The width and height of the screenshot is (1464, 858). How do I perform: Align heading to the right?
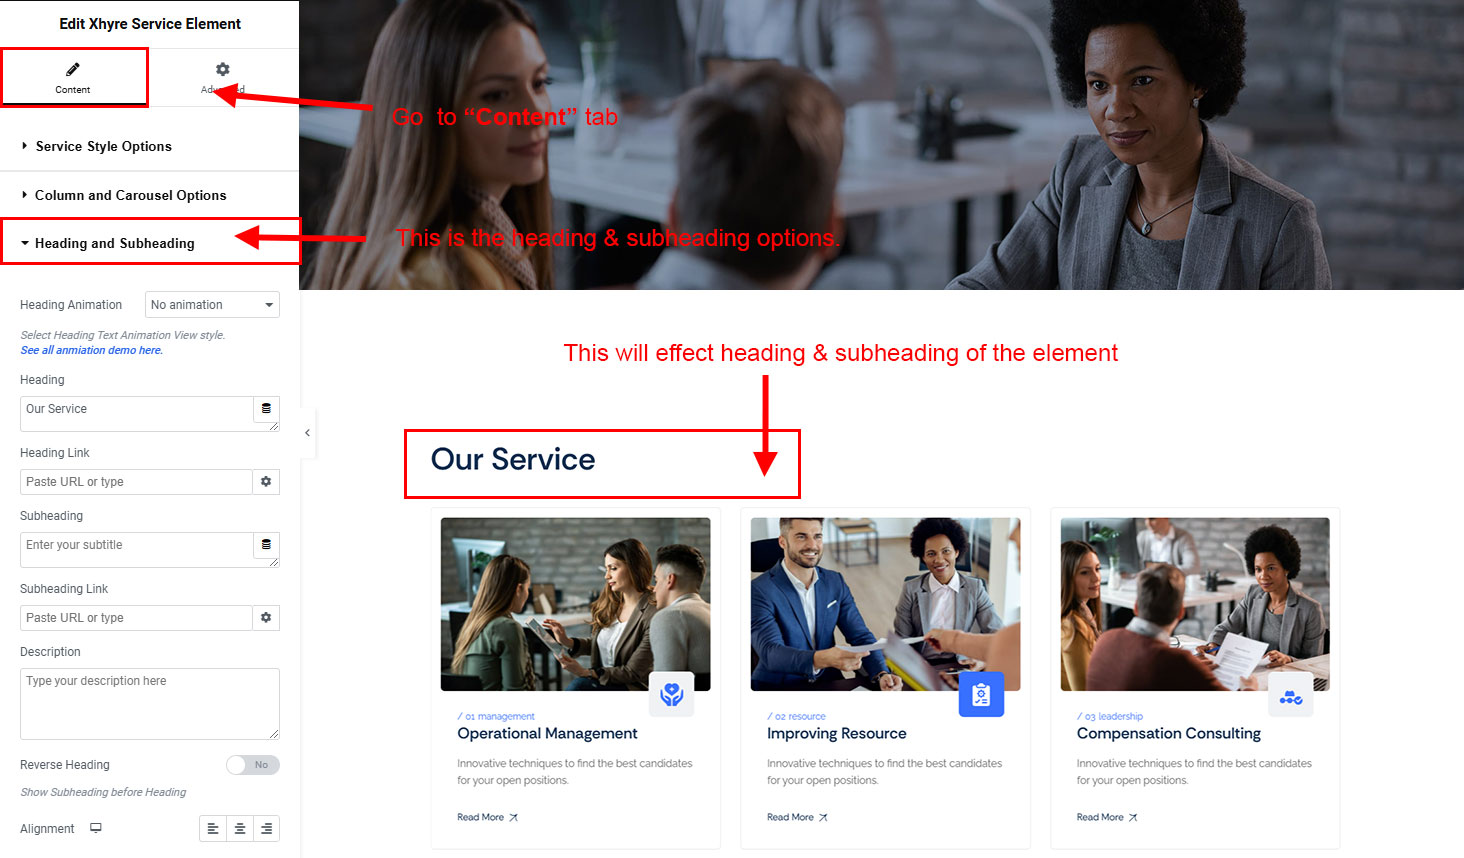pyautogui.click(x=266, y=829)
